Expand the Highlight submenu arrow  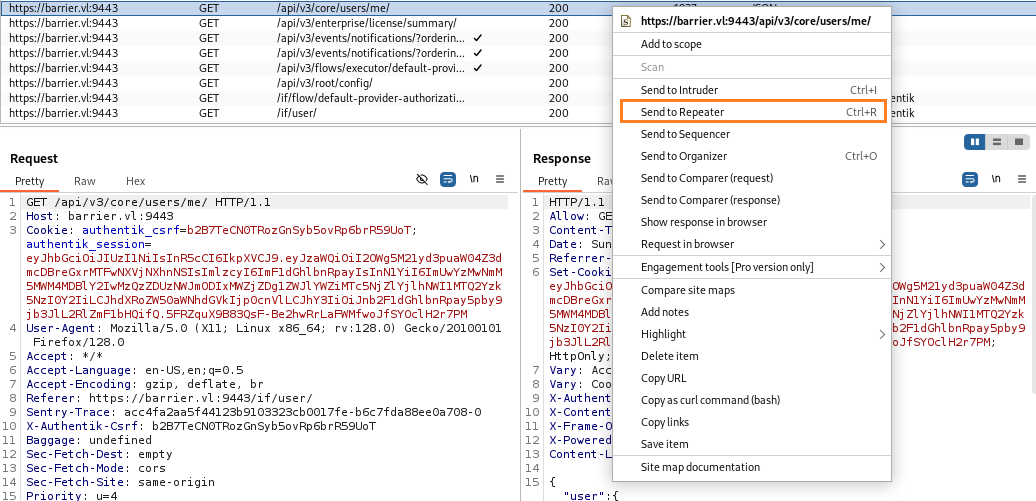point(881,334)
